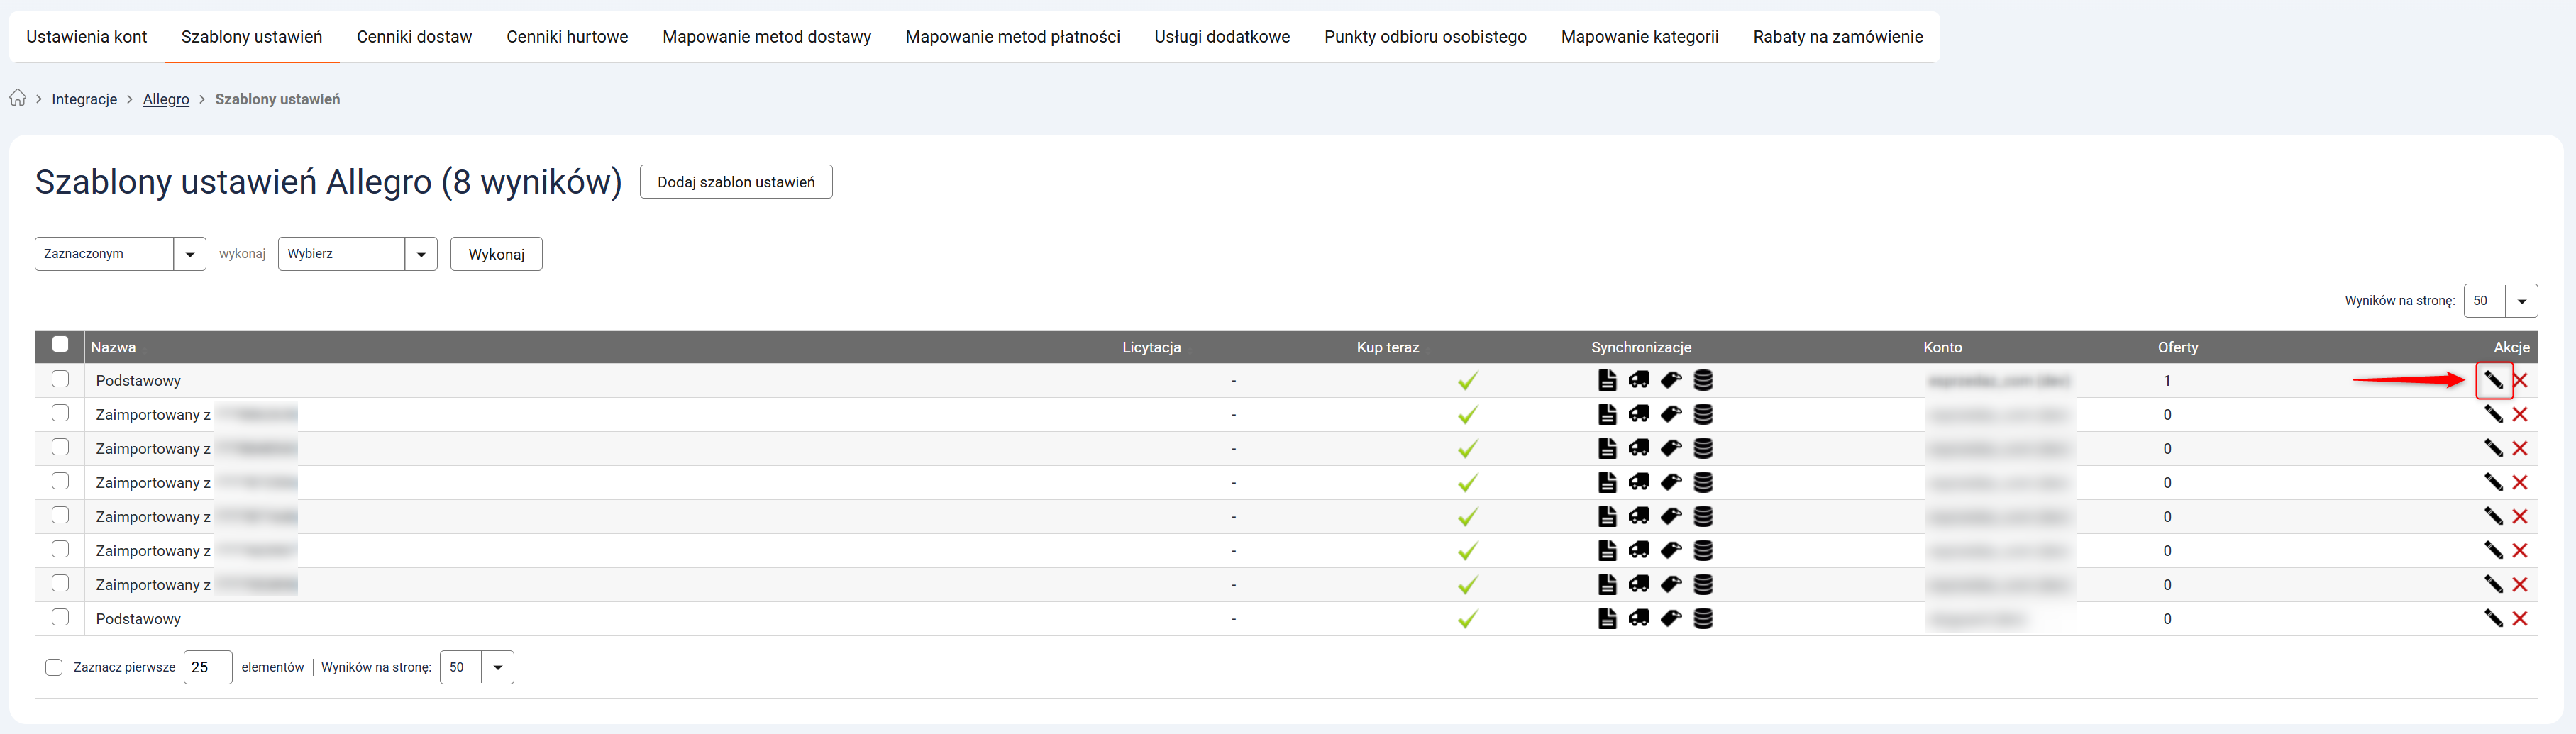
Task: Click the home icon in breadcrumb
Action: [x=18, y=98]
